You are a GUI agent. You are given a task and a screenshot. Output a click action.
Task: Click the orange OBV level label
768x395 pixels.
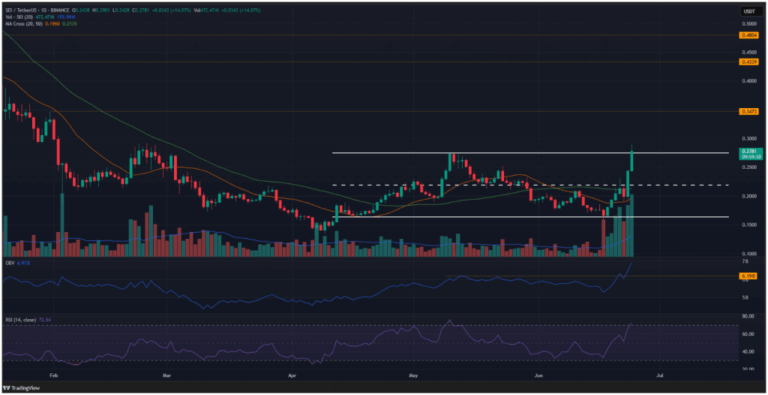pos(748,276)
